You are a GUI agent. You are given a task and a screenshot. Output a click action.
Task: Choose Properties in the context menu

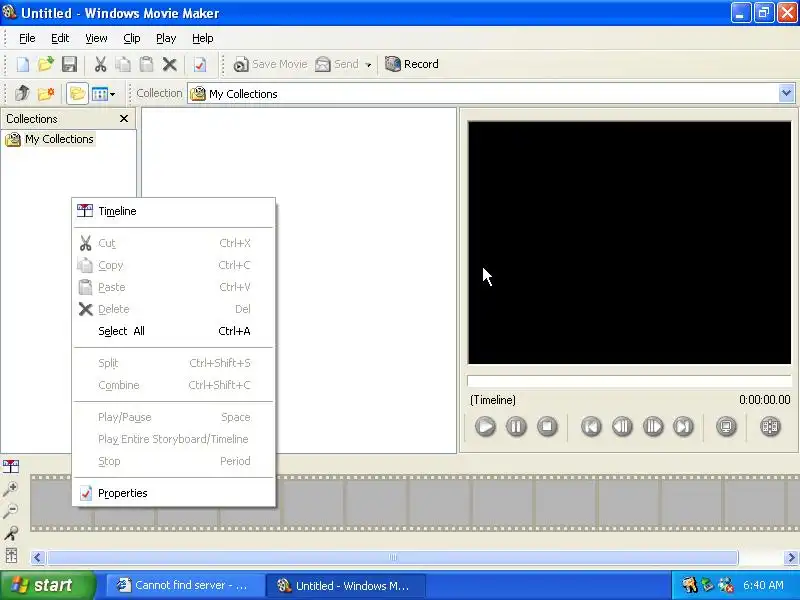pyautogui.click(x=173, y=493)
